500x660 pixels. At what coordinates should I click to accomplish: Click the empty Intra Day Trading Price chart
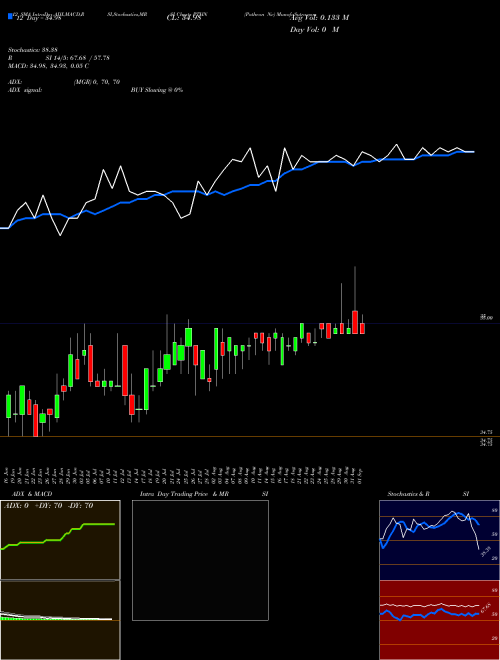pos(200,560)
